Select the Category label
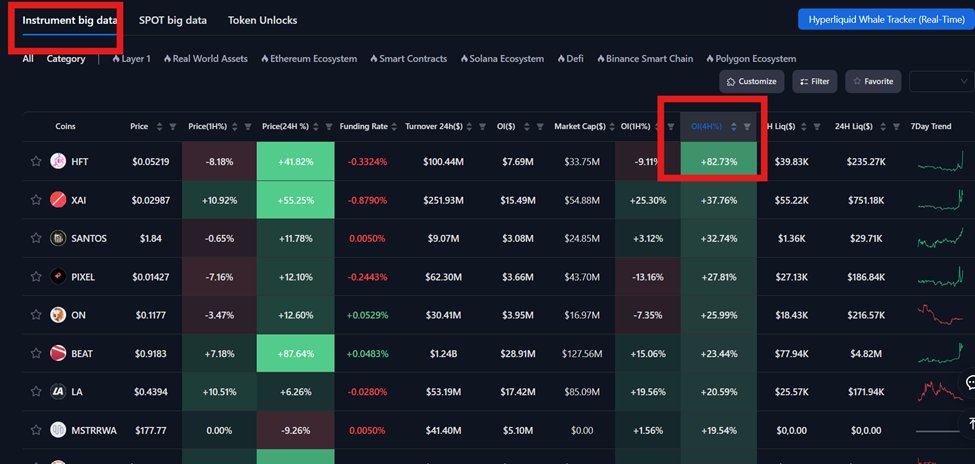Image resolution: width=975 pixels, height=464 pixels. 66,58
